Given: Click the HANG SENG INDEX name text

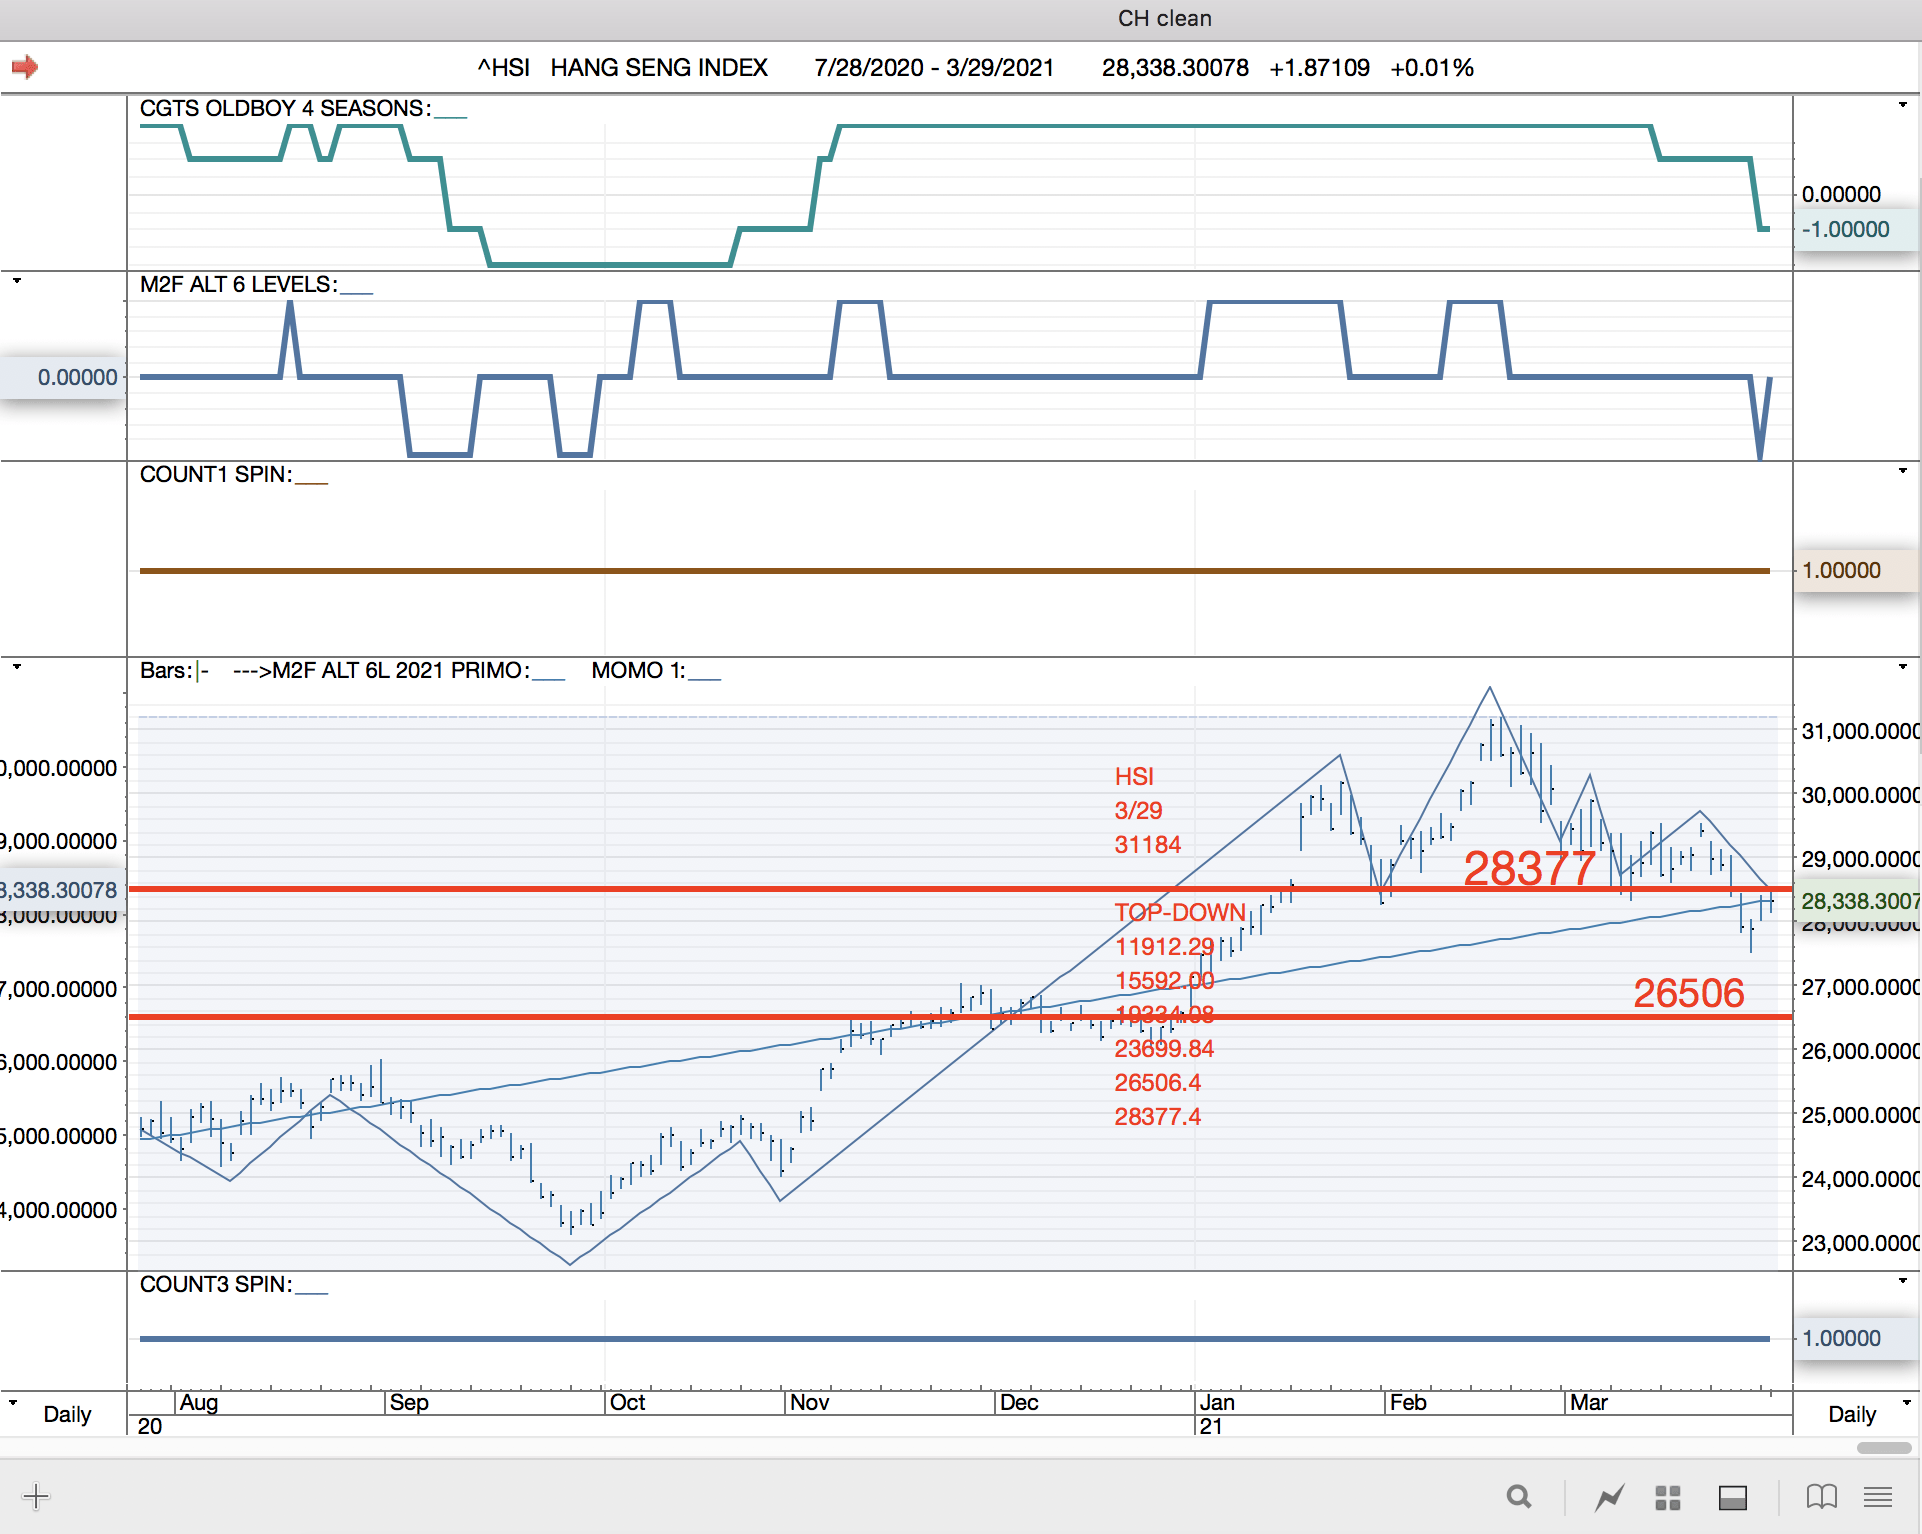Looking at the screenshot, I should tap(659, 68).
